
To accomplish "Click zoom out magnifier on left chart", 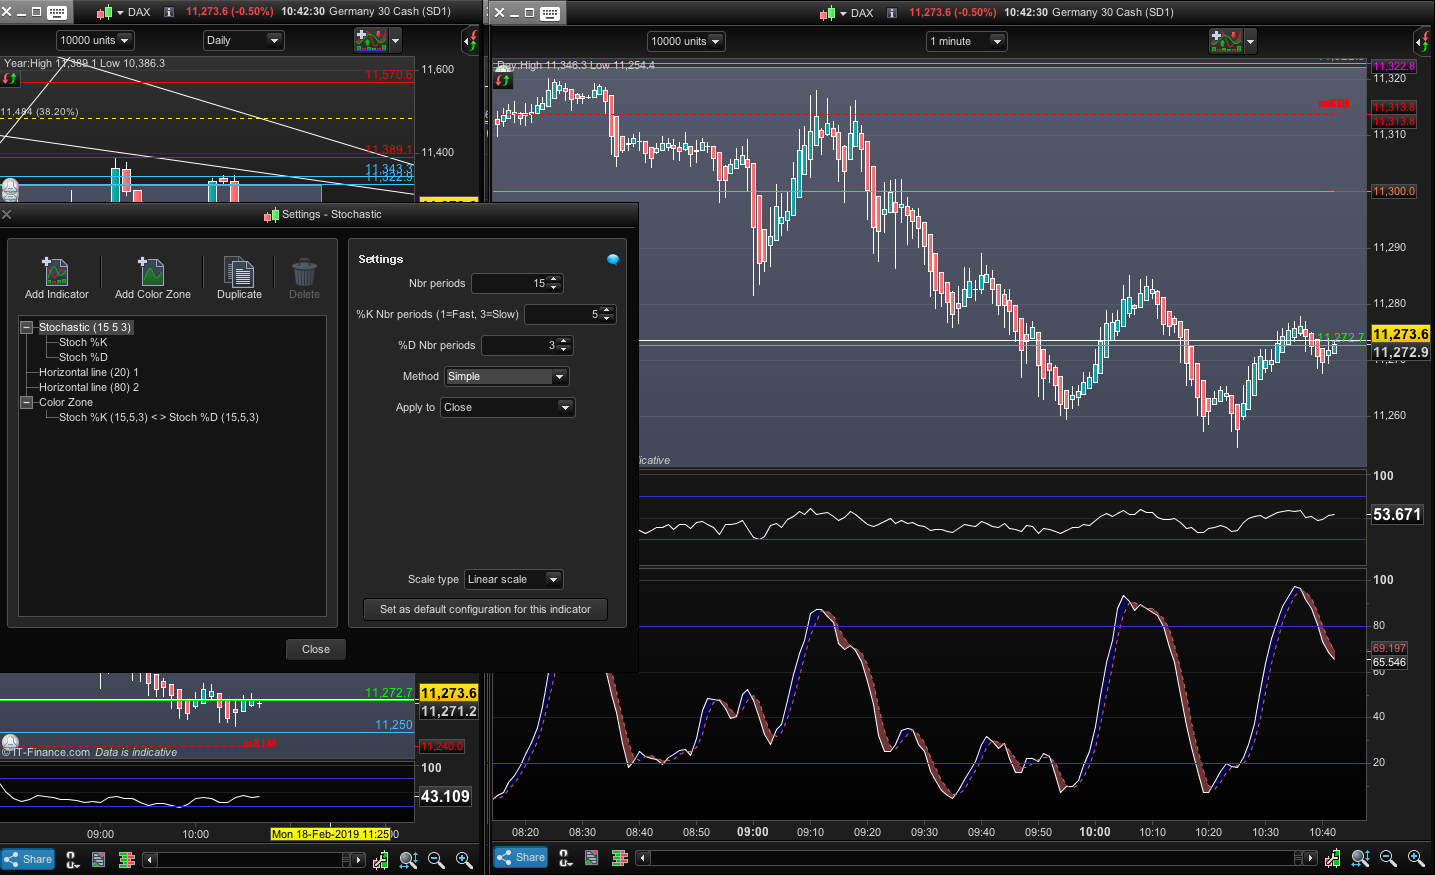I will point(436,859).
